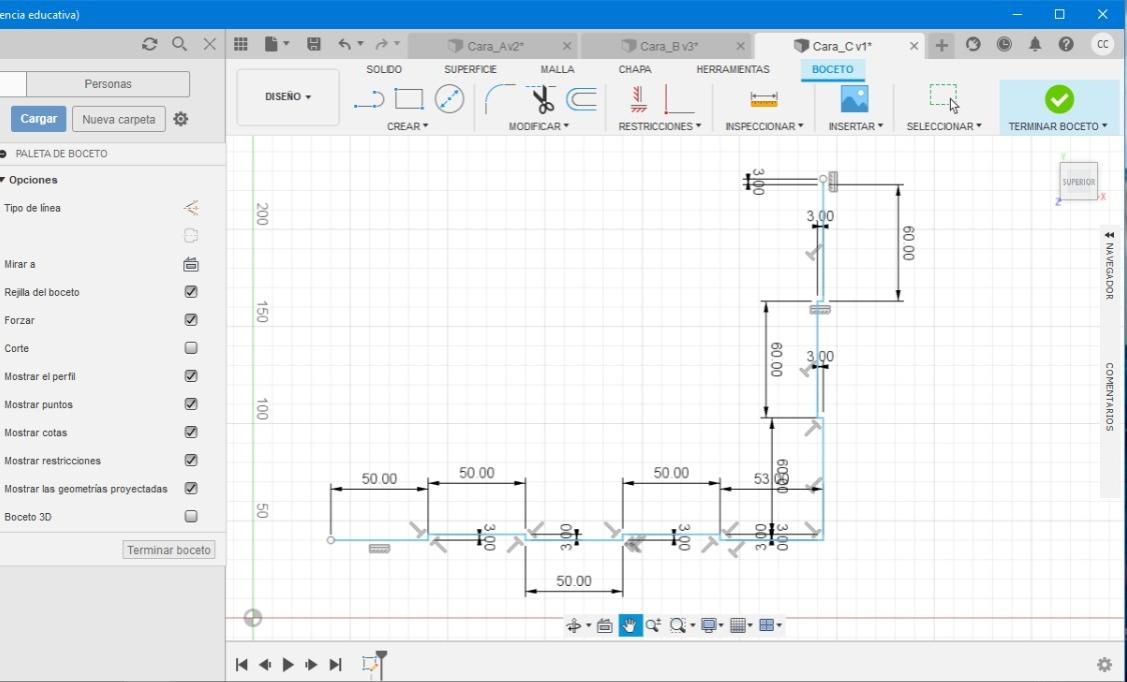
Task: Open notifications bell
Action: click(1034, 45)
